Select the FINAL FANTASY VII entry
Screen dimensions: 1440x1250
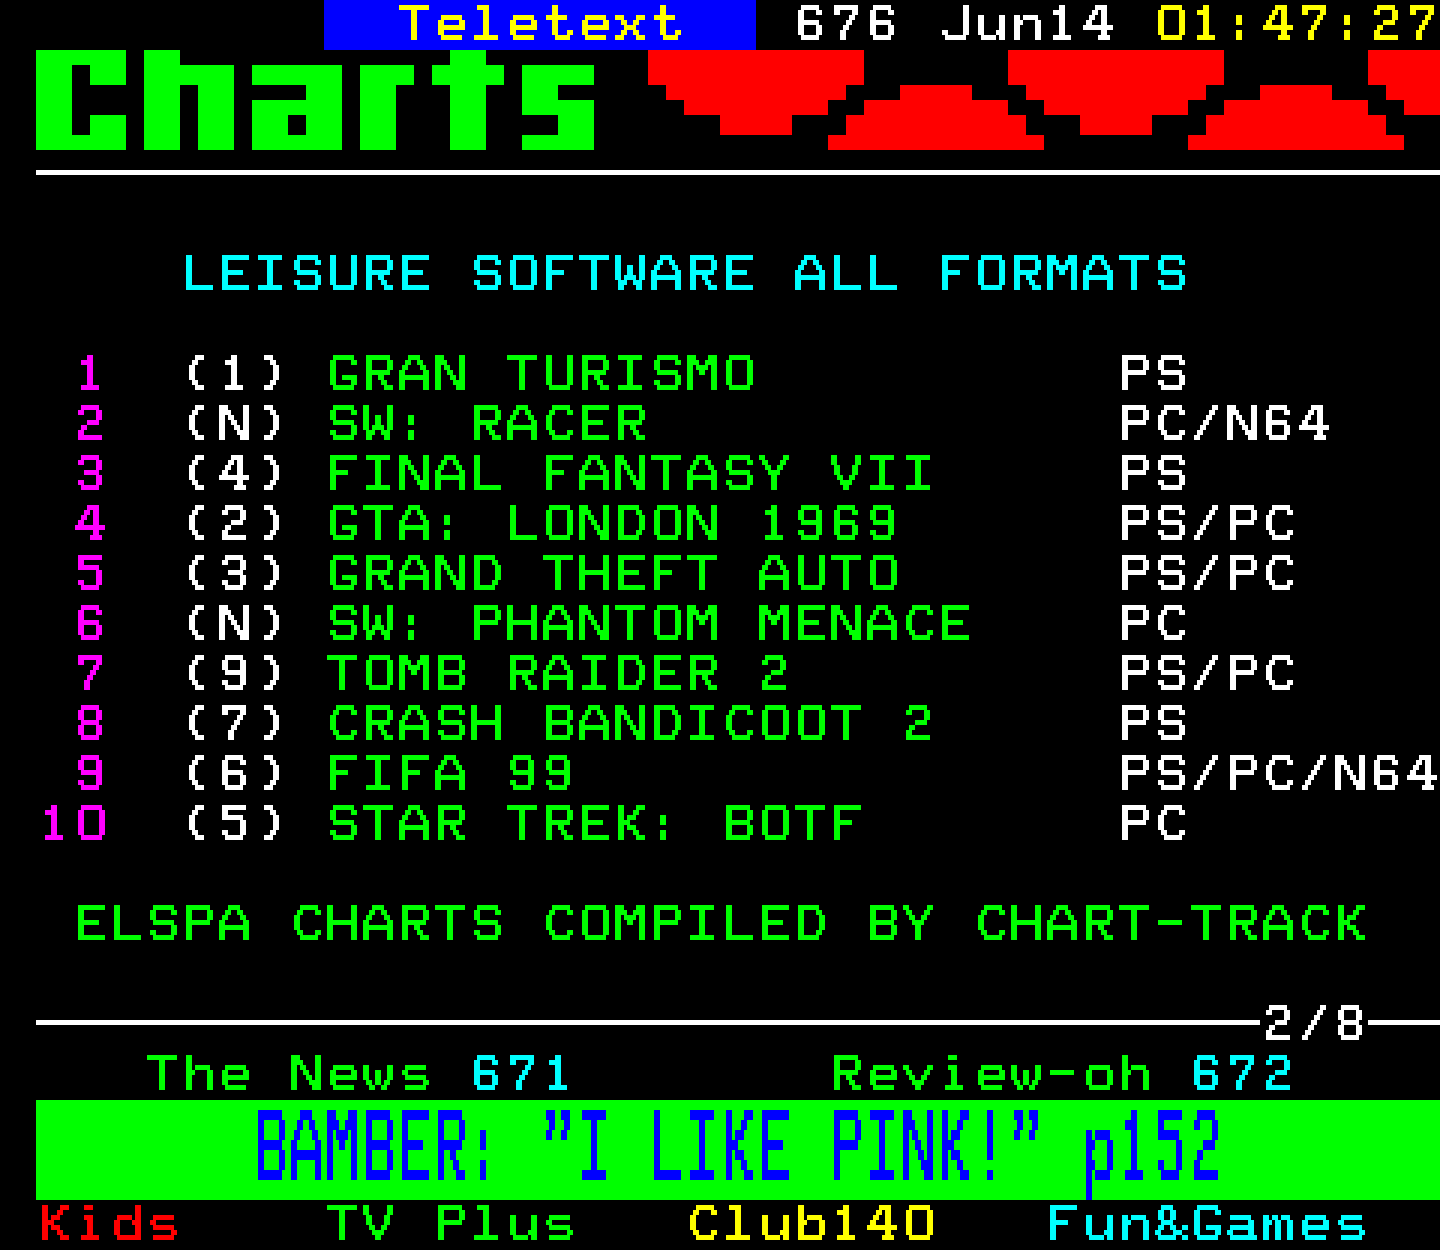pyautogui.click(x=630, y=474)
